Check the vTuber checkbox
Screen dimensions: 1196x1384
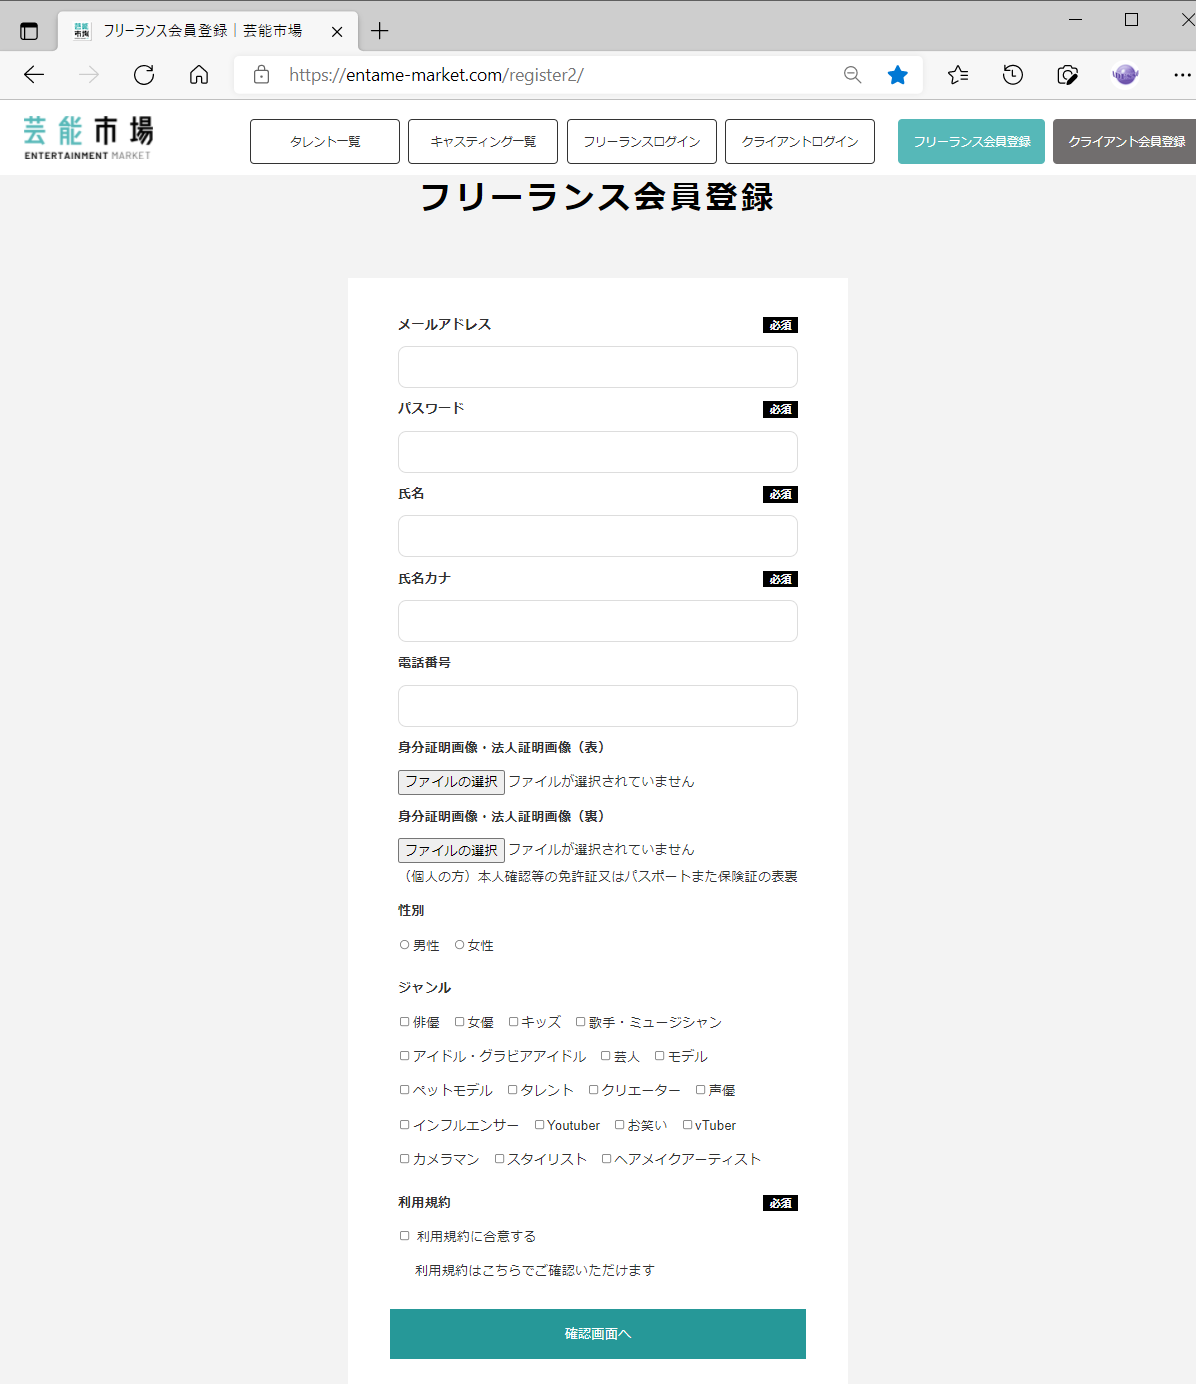(688, 1124)
